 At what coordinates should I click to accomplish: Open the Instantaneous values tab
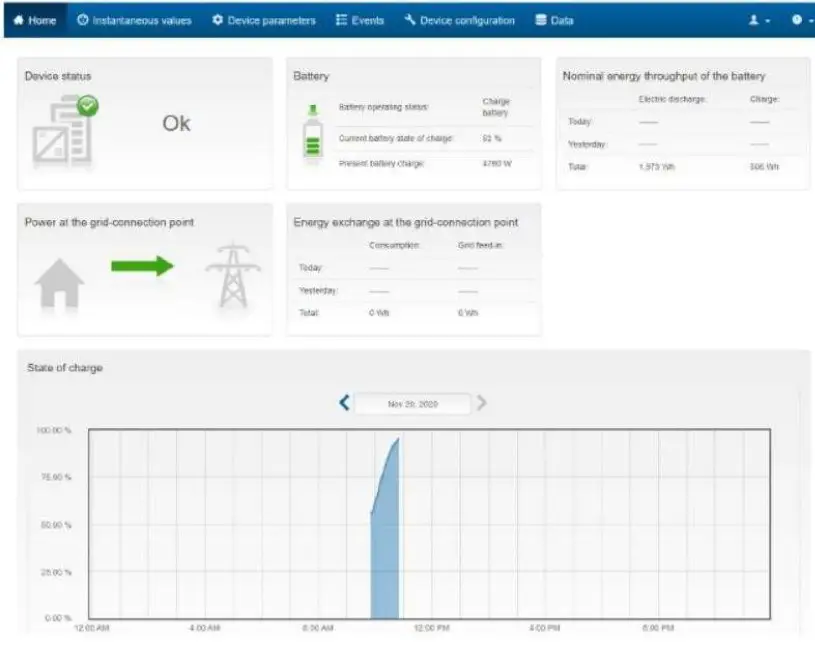[134, 20]
